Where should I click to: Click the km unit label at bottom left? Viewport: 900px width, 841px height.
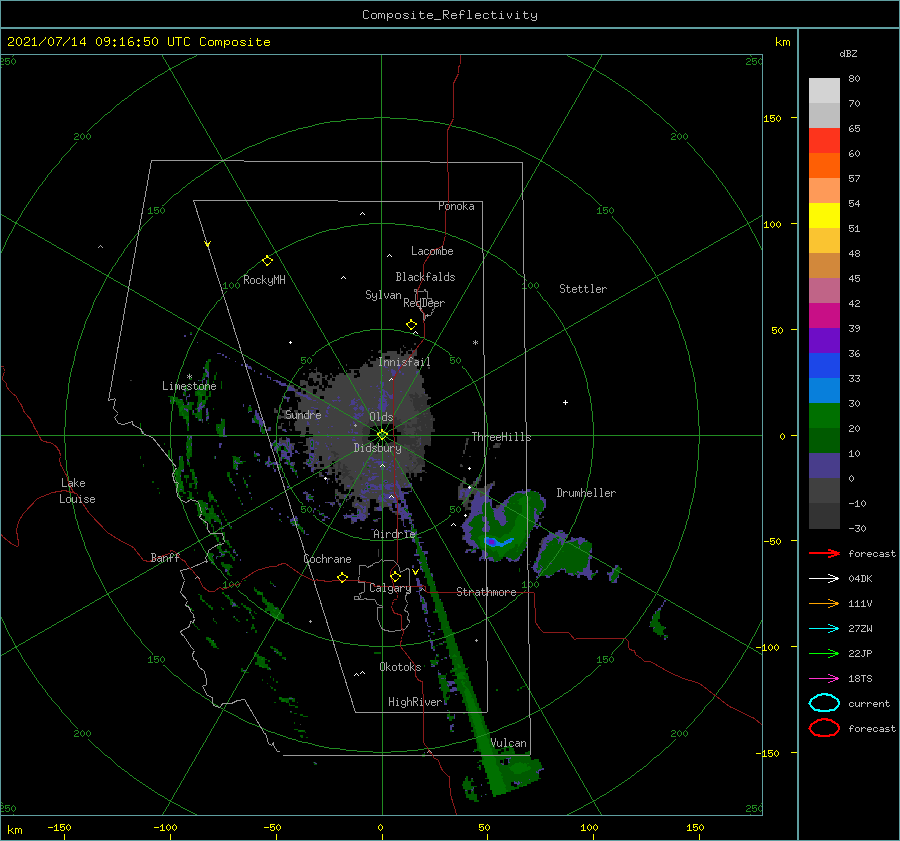pyautogui.click(x=15, y=830)
